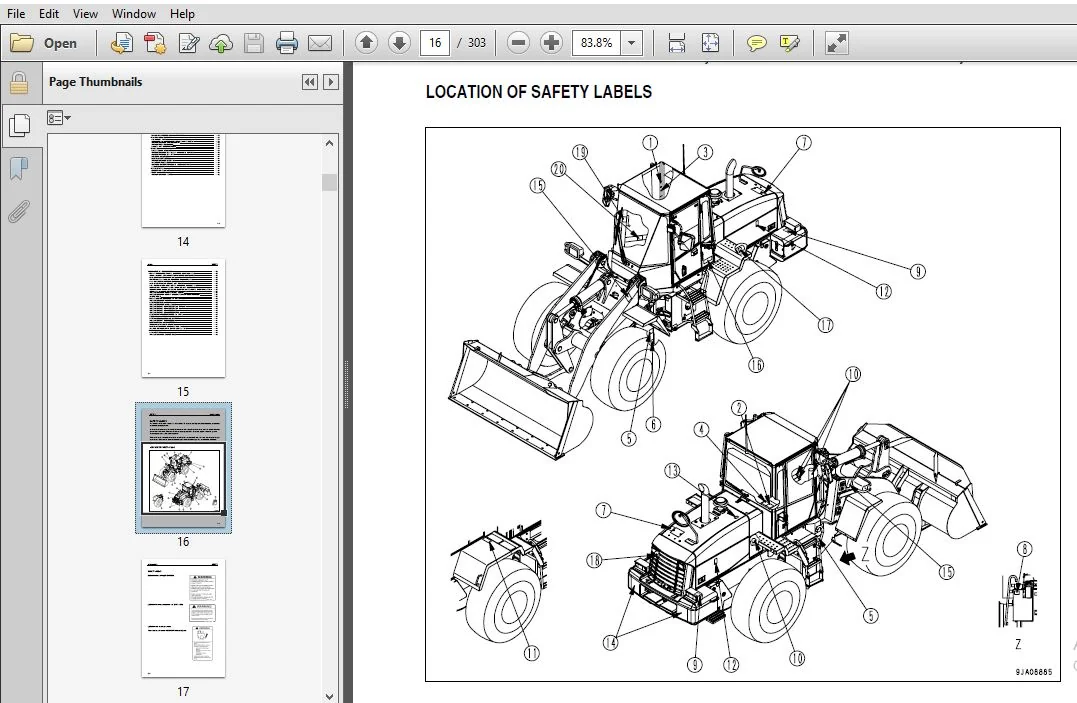Click the thumbnail panel scrollbar thumb
Screen dimensions: 1077x703
[x=330, y=182]
